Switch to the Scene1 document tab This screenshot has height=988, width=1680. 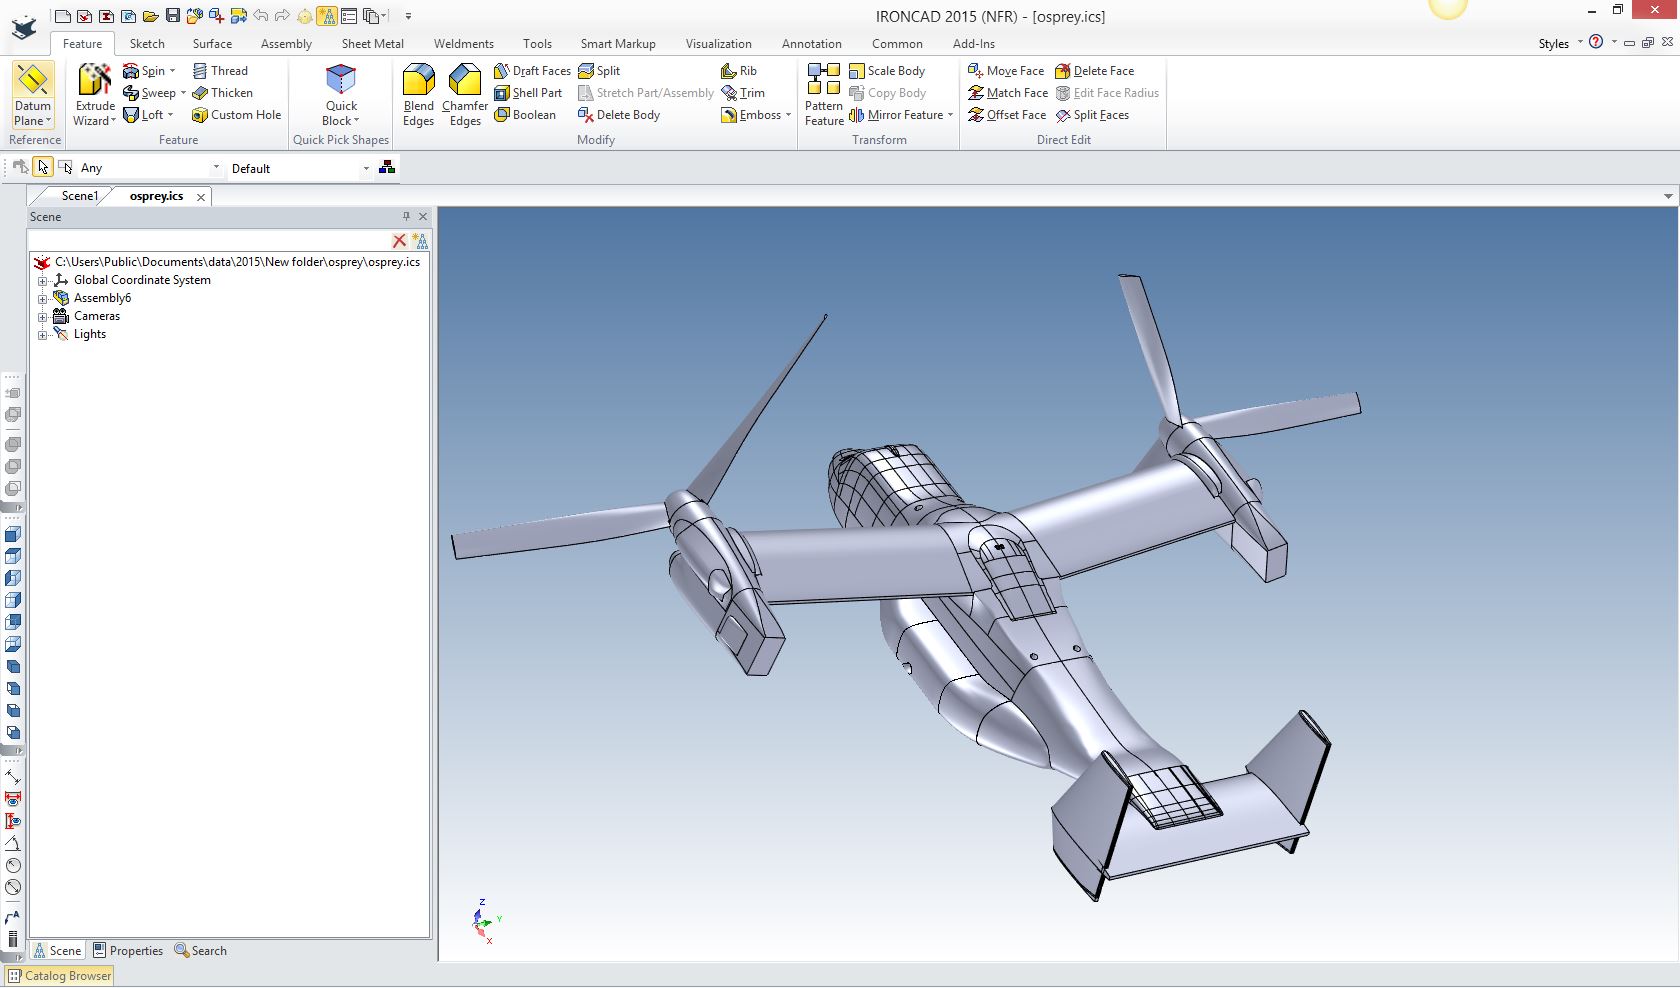(79, 196)
